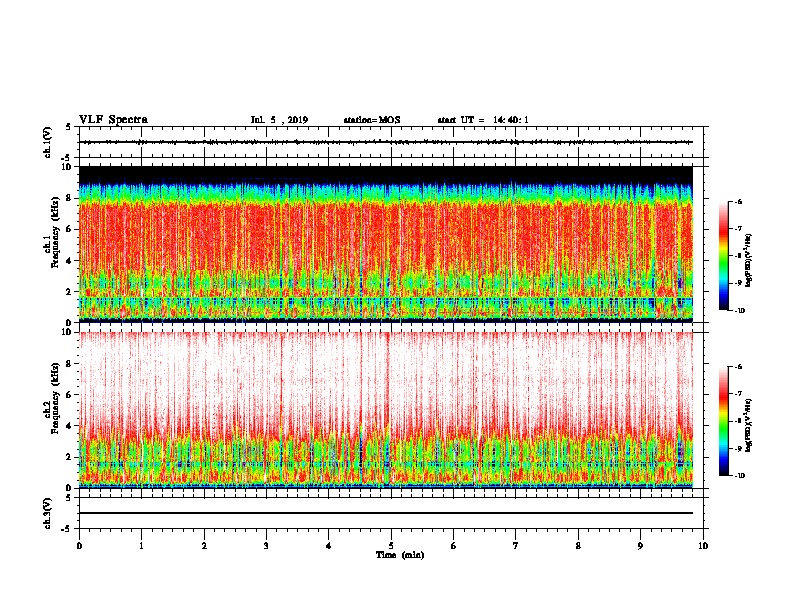Click the "ch.3(V)" waveform axis label
792x612 pixels.
coord(48,513)
